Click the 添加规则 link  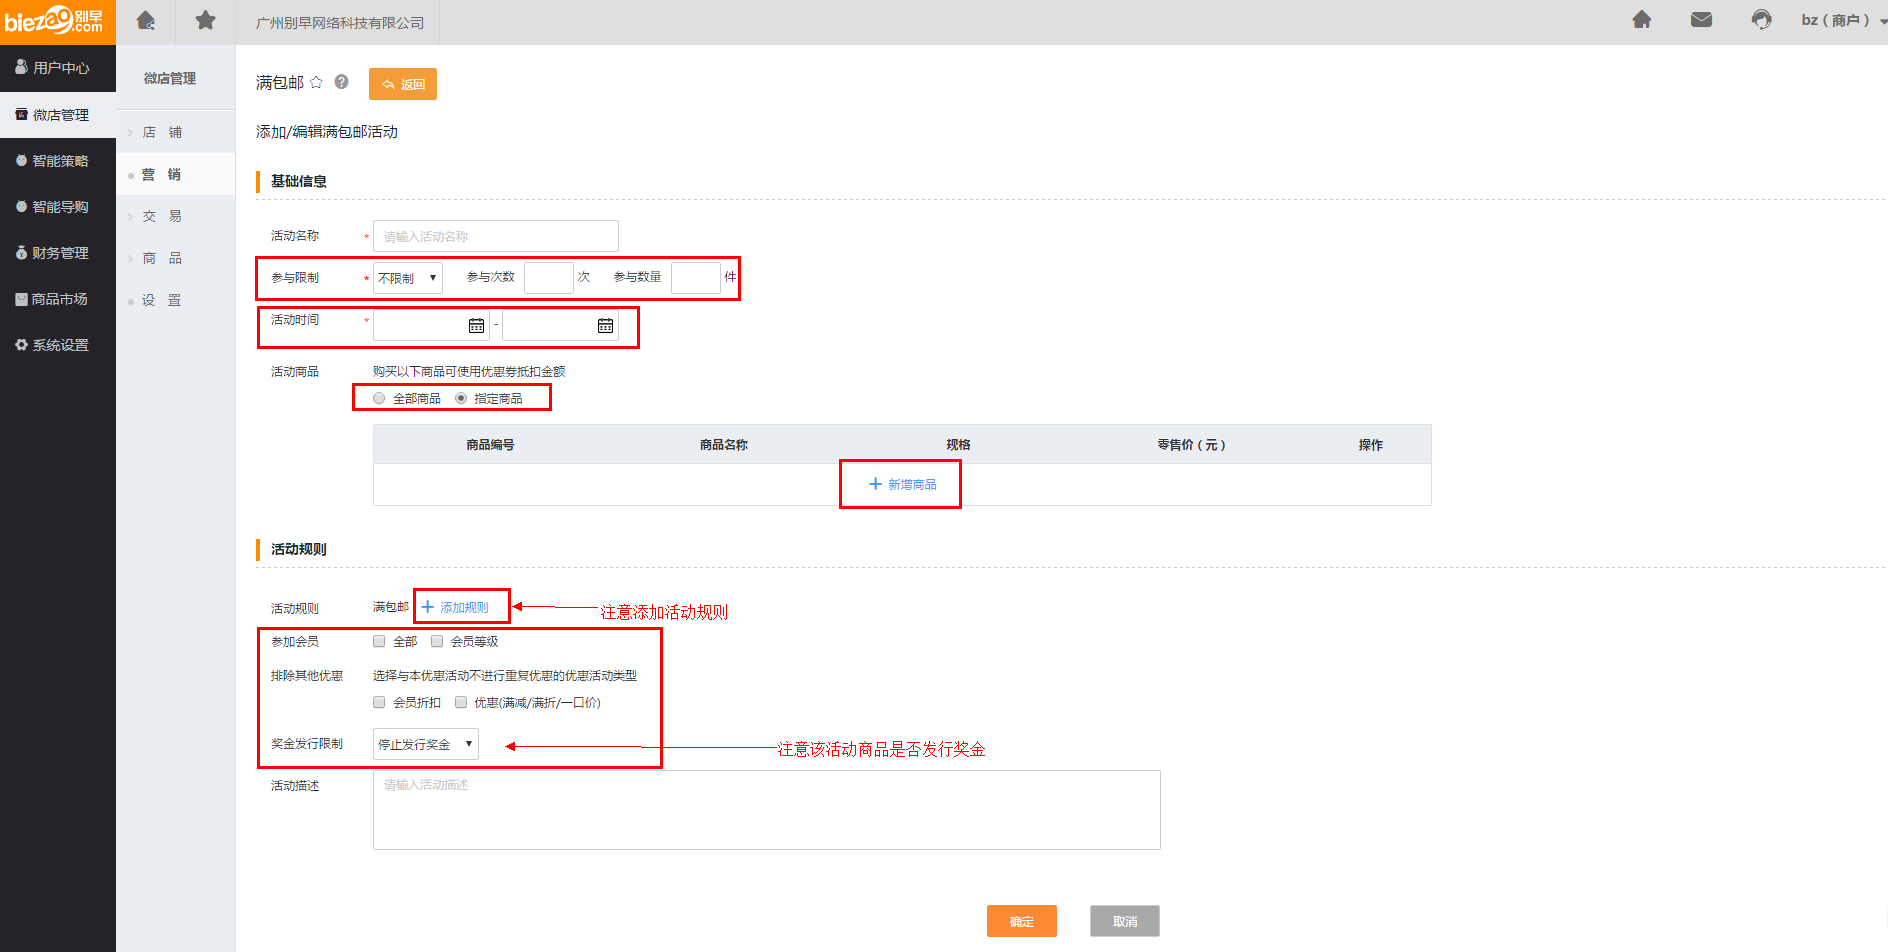click(x=456, y=607)
